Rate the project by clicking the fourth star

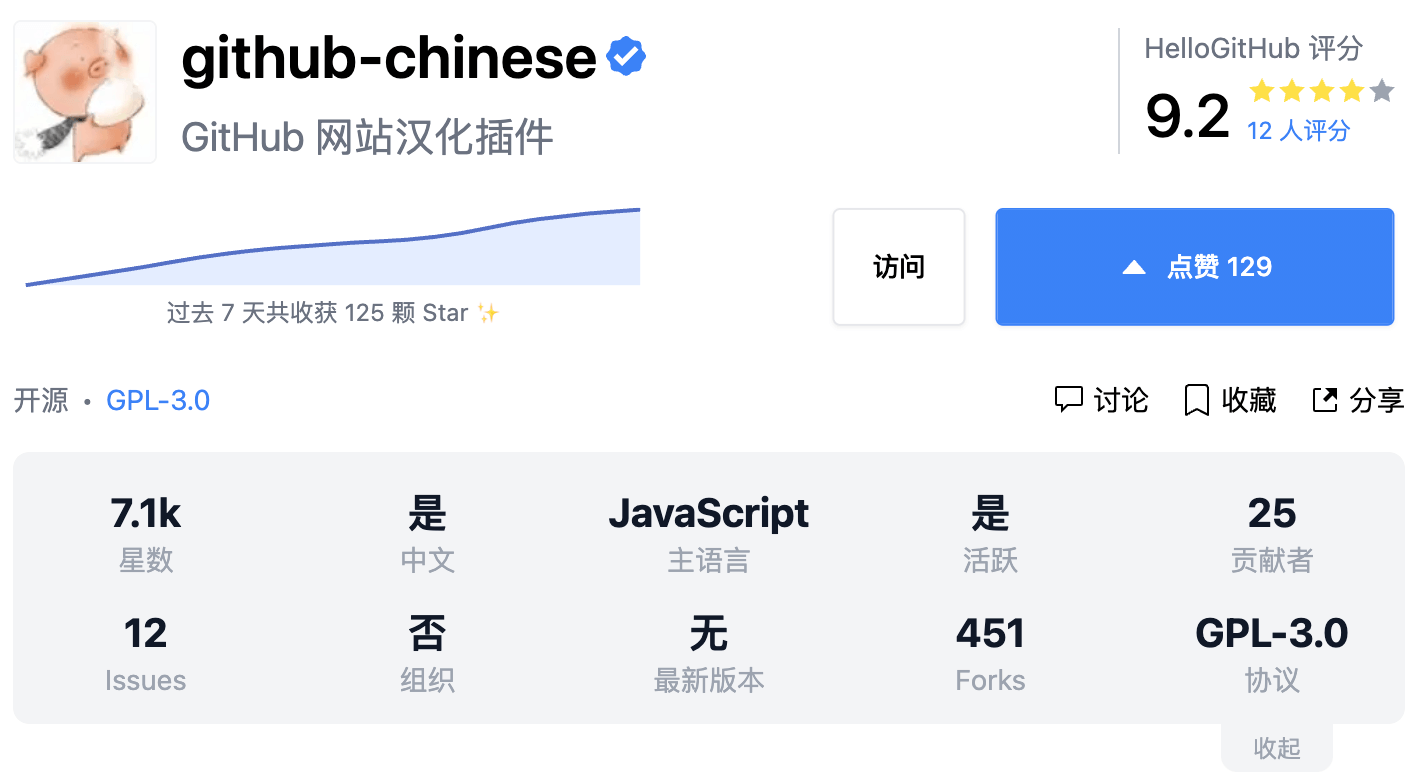[x=1352, y=91]
